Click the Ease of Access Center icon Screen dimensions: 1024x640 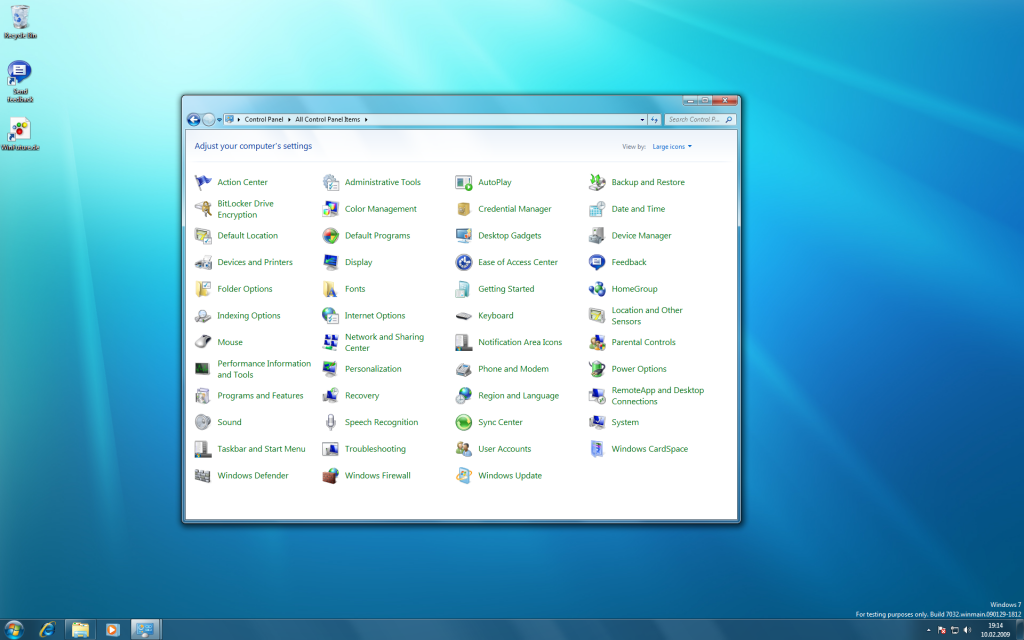click(x=464, y=263)
